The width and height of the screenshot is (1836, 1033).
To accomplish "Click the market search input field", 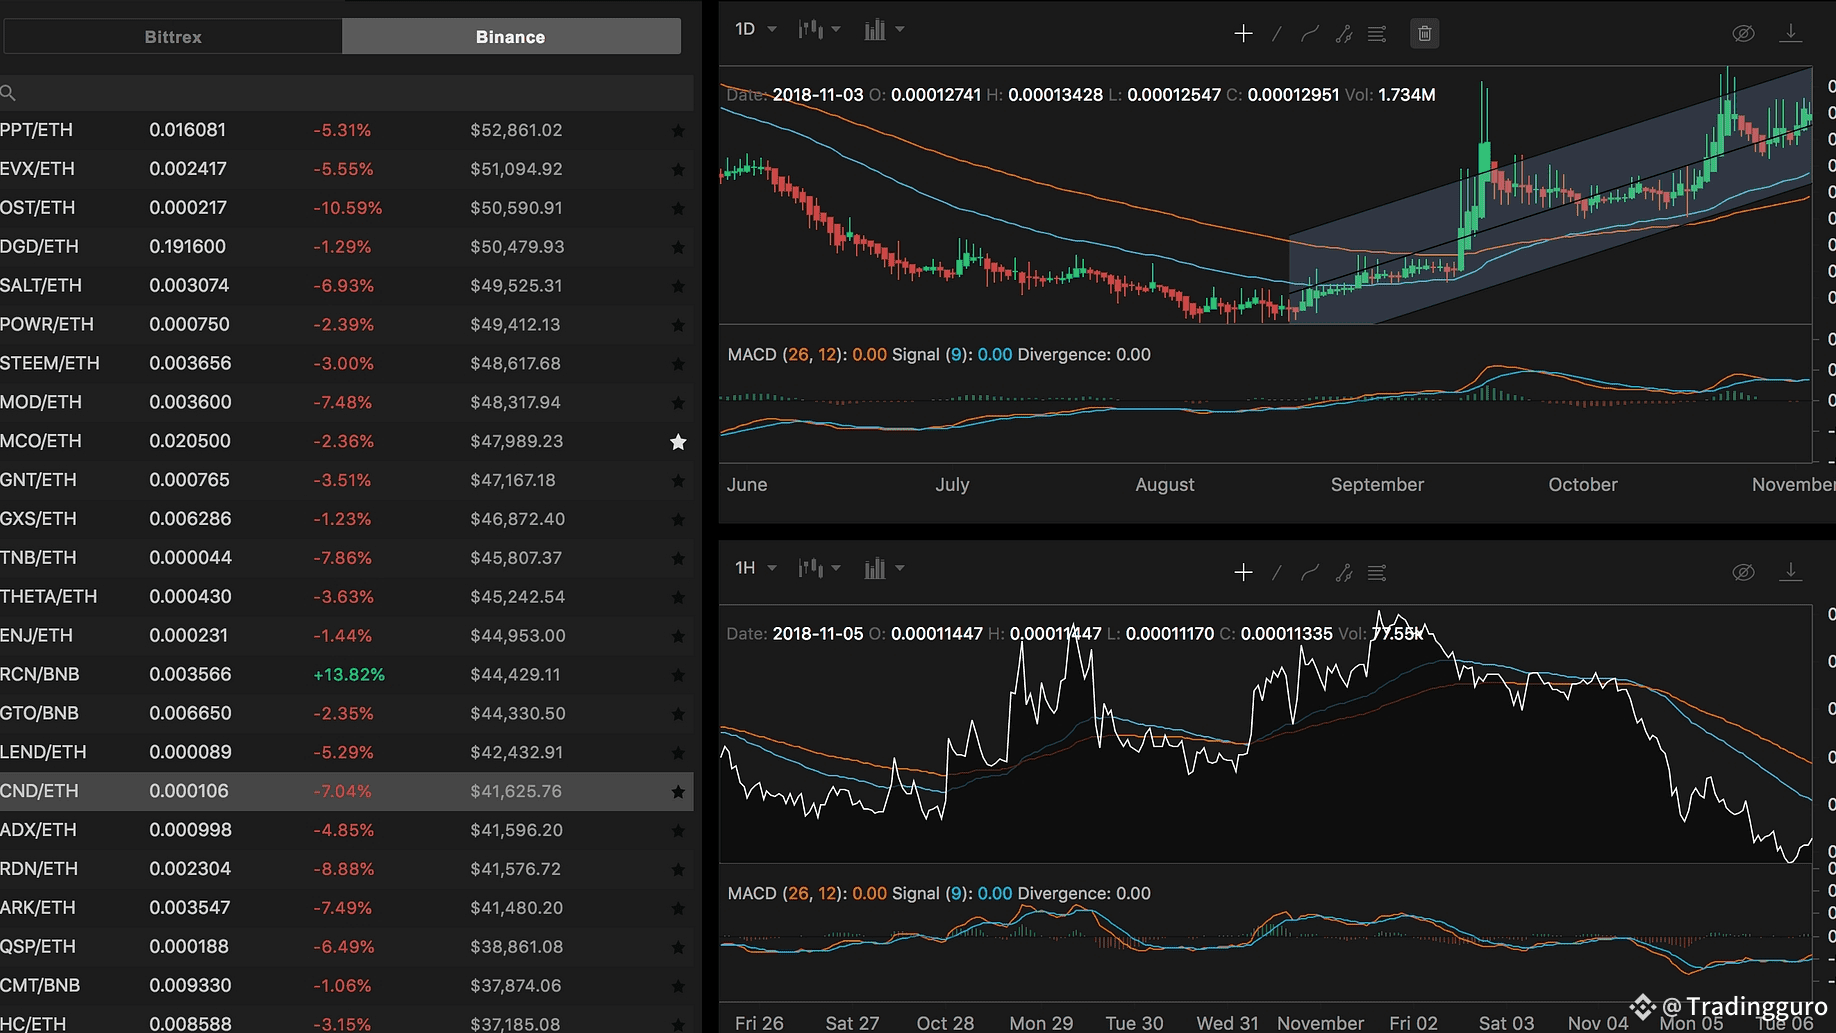I will [350, 93].
